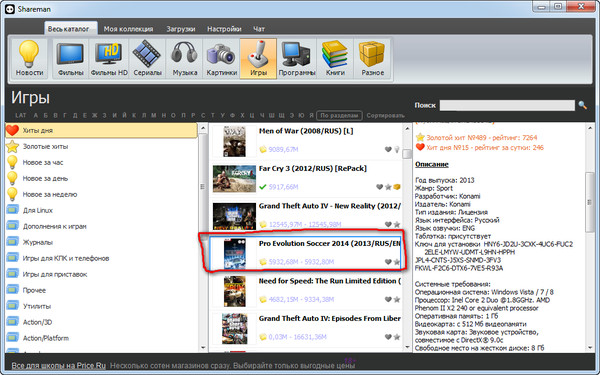
Task: Switch to the Загрузки tab
Action: click(181, 29)
